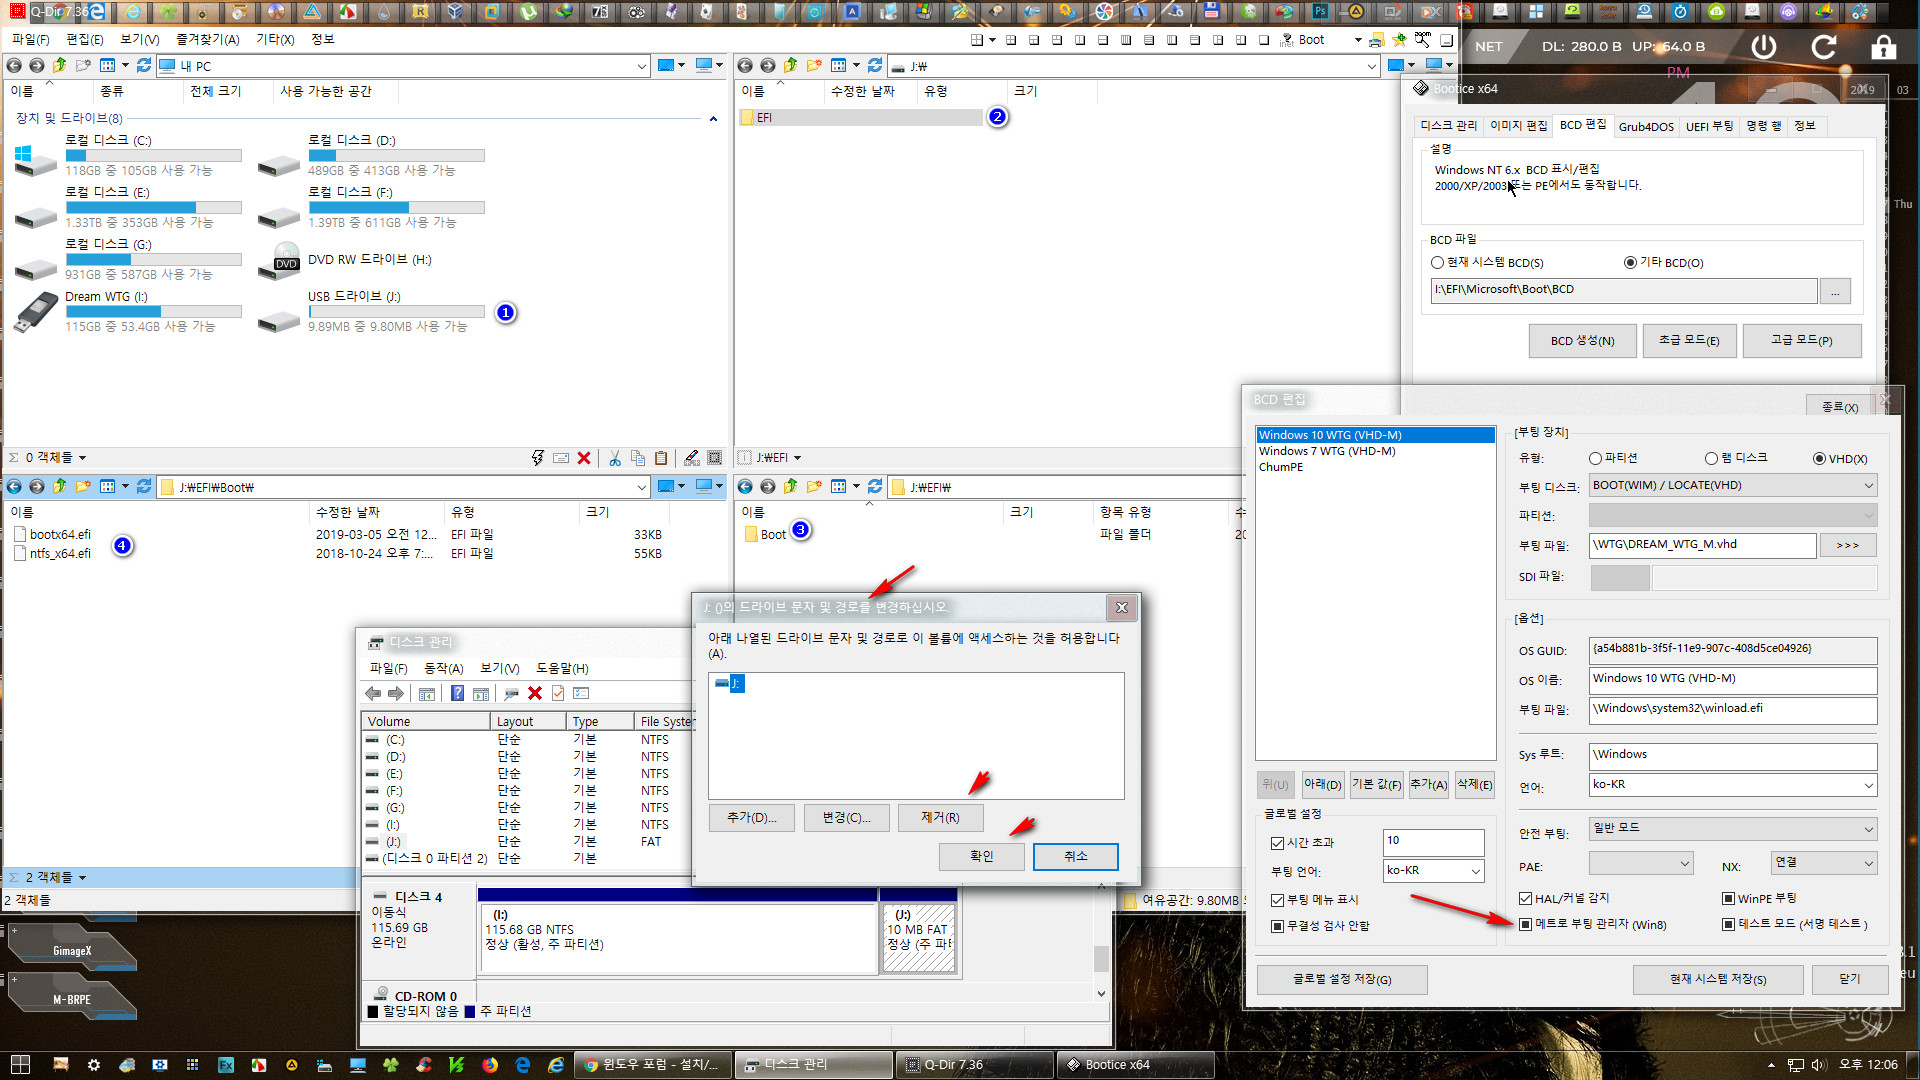Click the 변경(C)... button in the drive letter dialog

tap(846, 818)
